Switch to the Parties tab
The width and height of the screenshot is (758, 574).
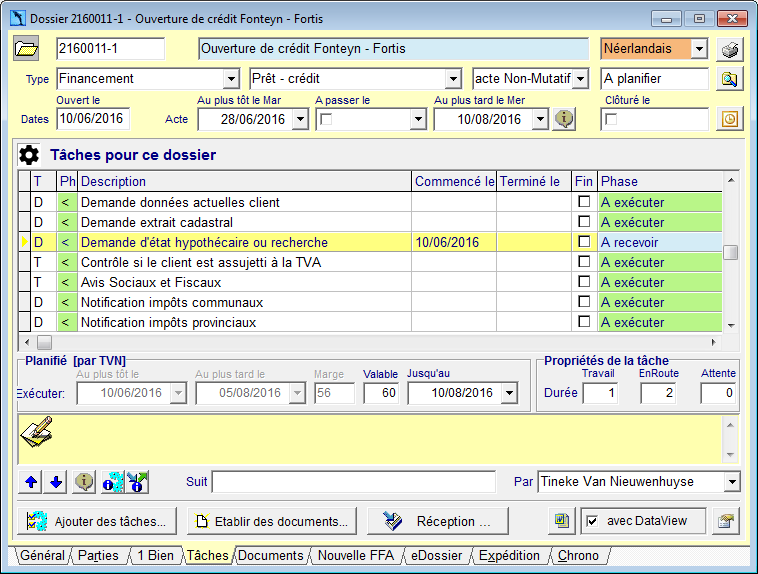click(x=99, y=556)
